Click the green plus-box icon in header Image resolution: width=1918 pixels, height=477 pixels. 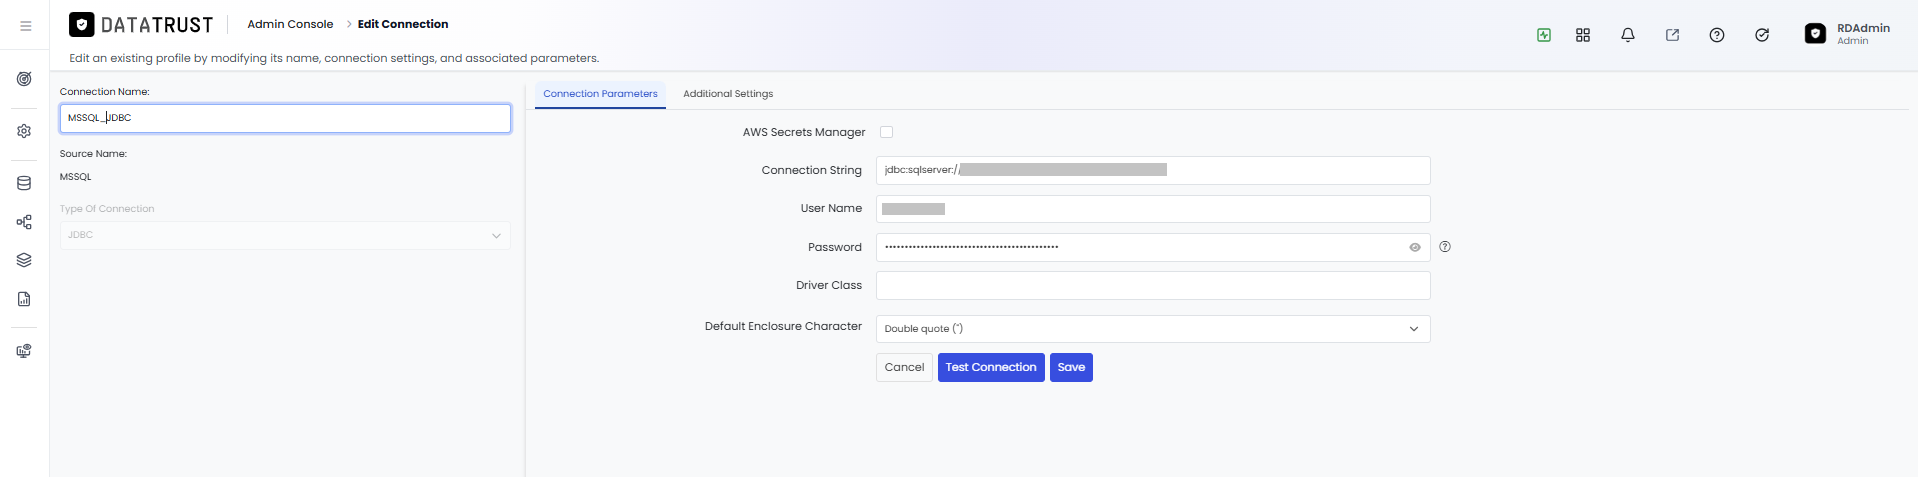click(x=1544, y=35)
